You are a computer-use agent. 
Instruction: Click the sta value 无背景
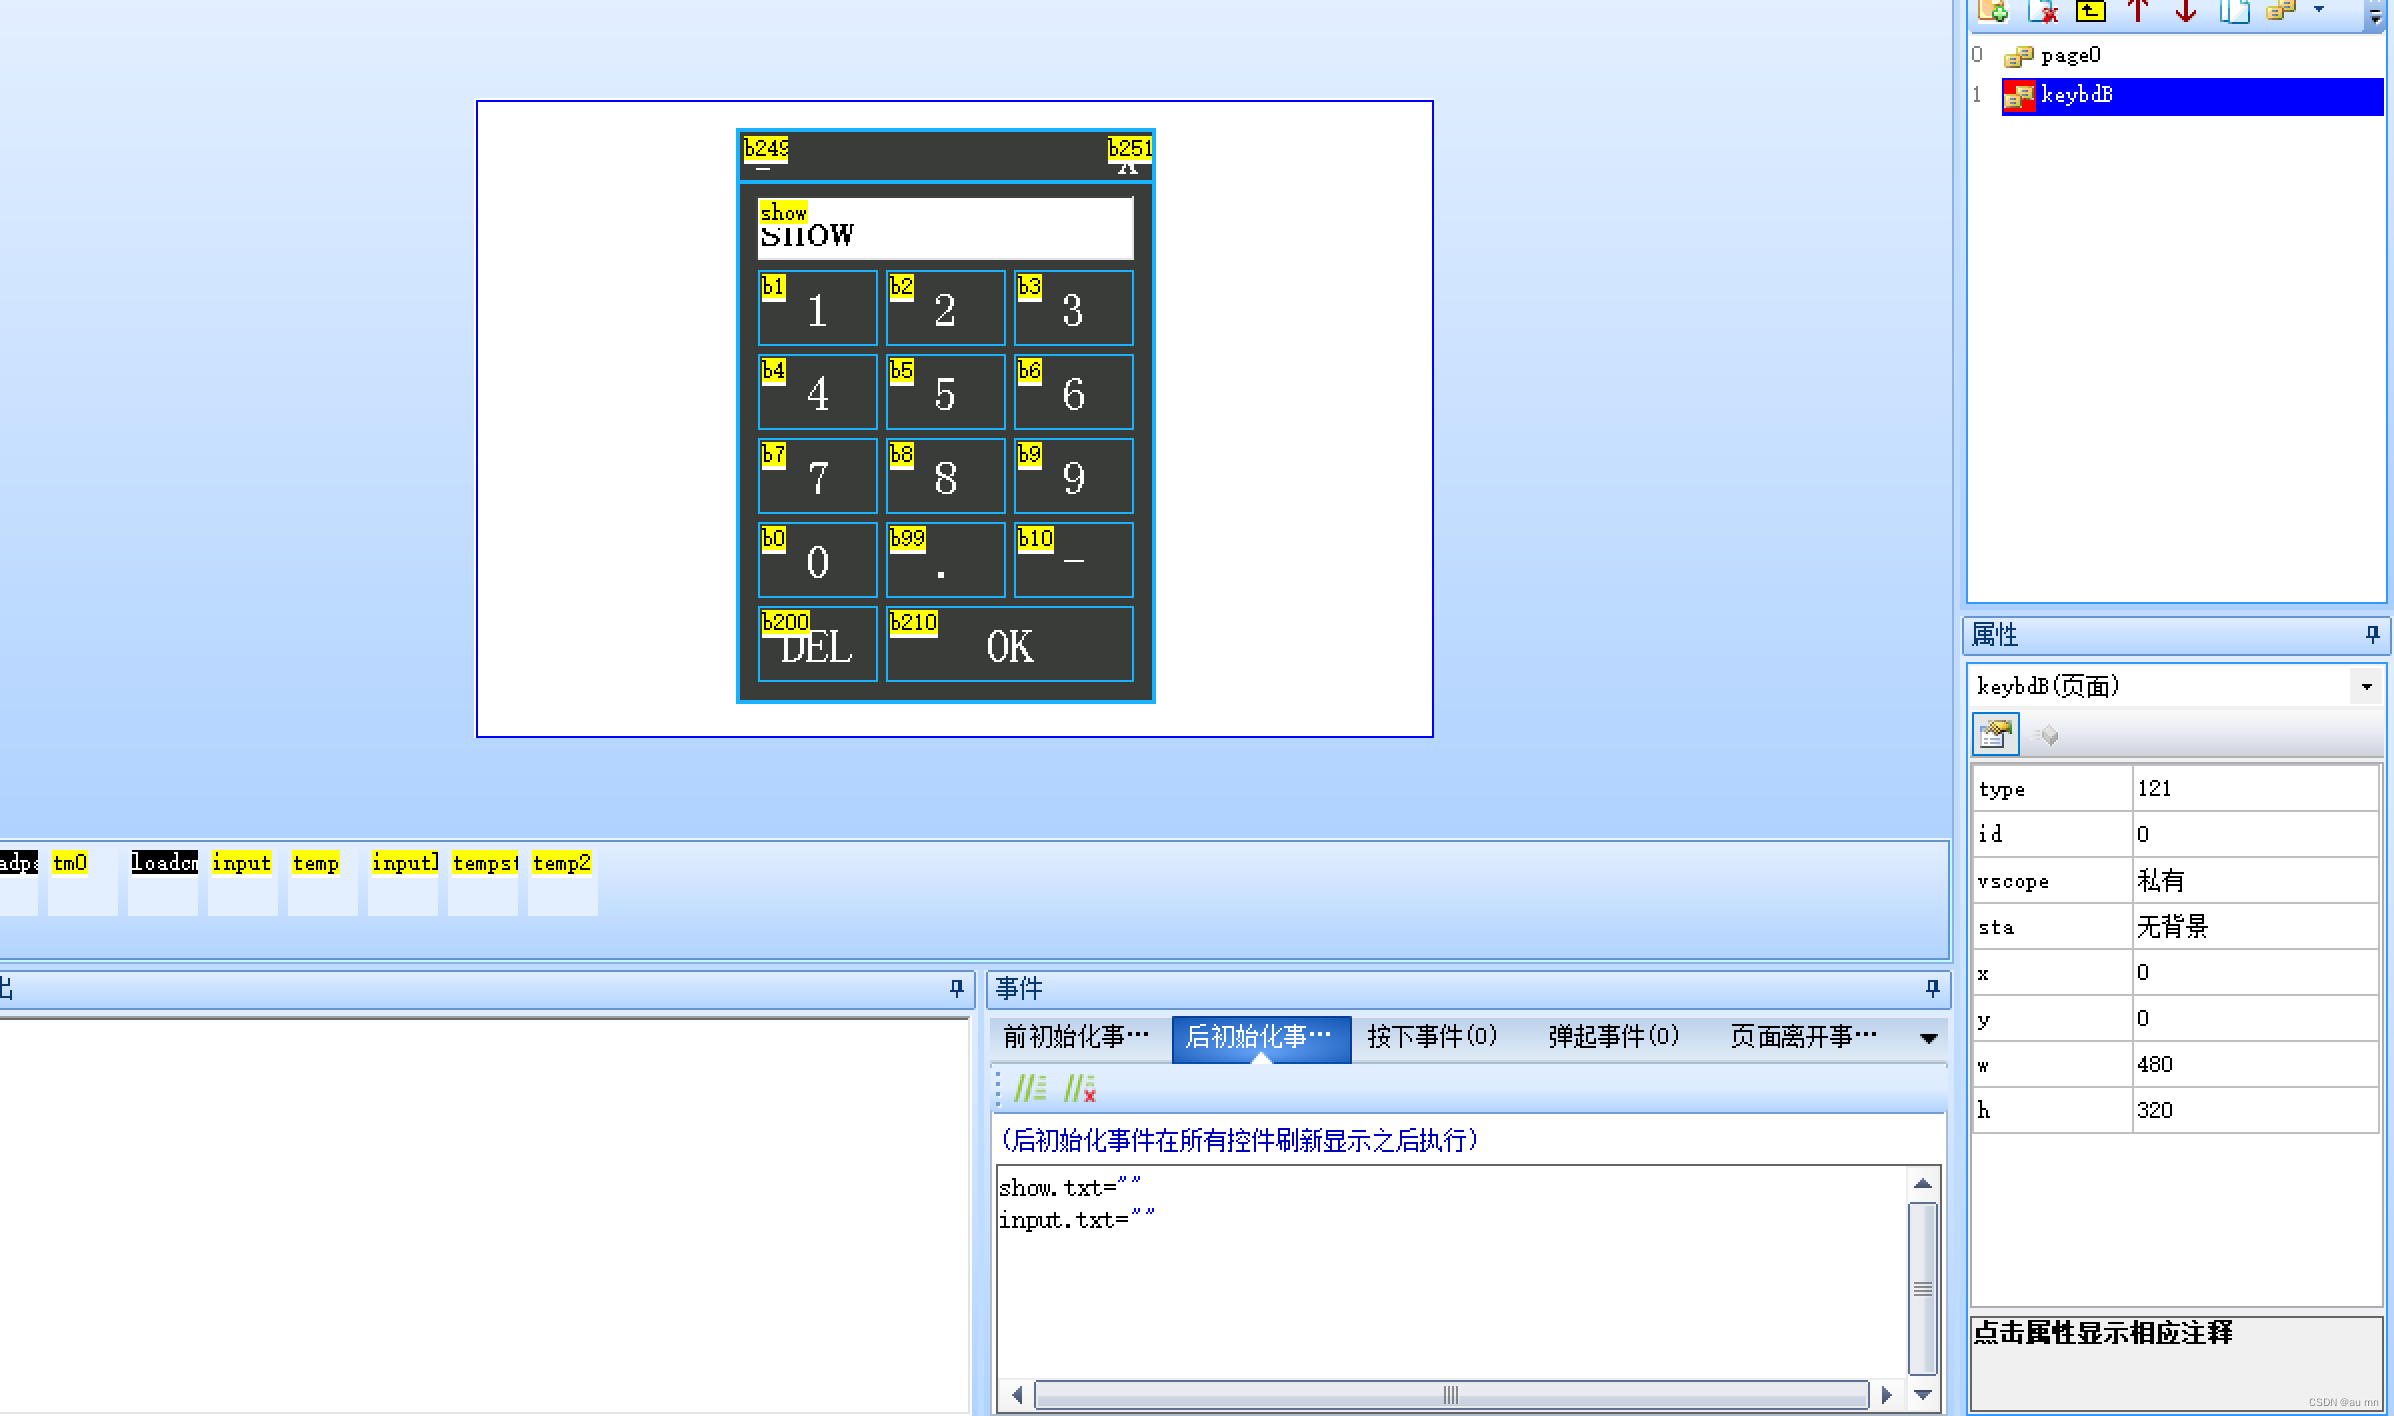click(2254, 926)
